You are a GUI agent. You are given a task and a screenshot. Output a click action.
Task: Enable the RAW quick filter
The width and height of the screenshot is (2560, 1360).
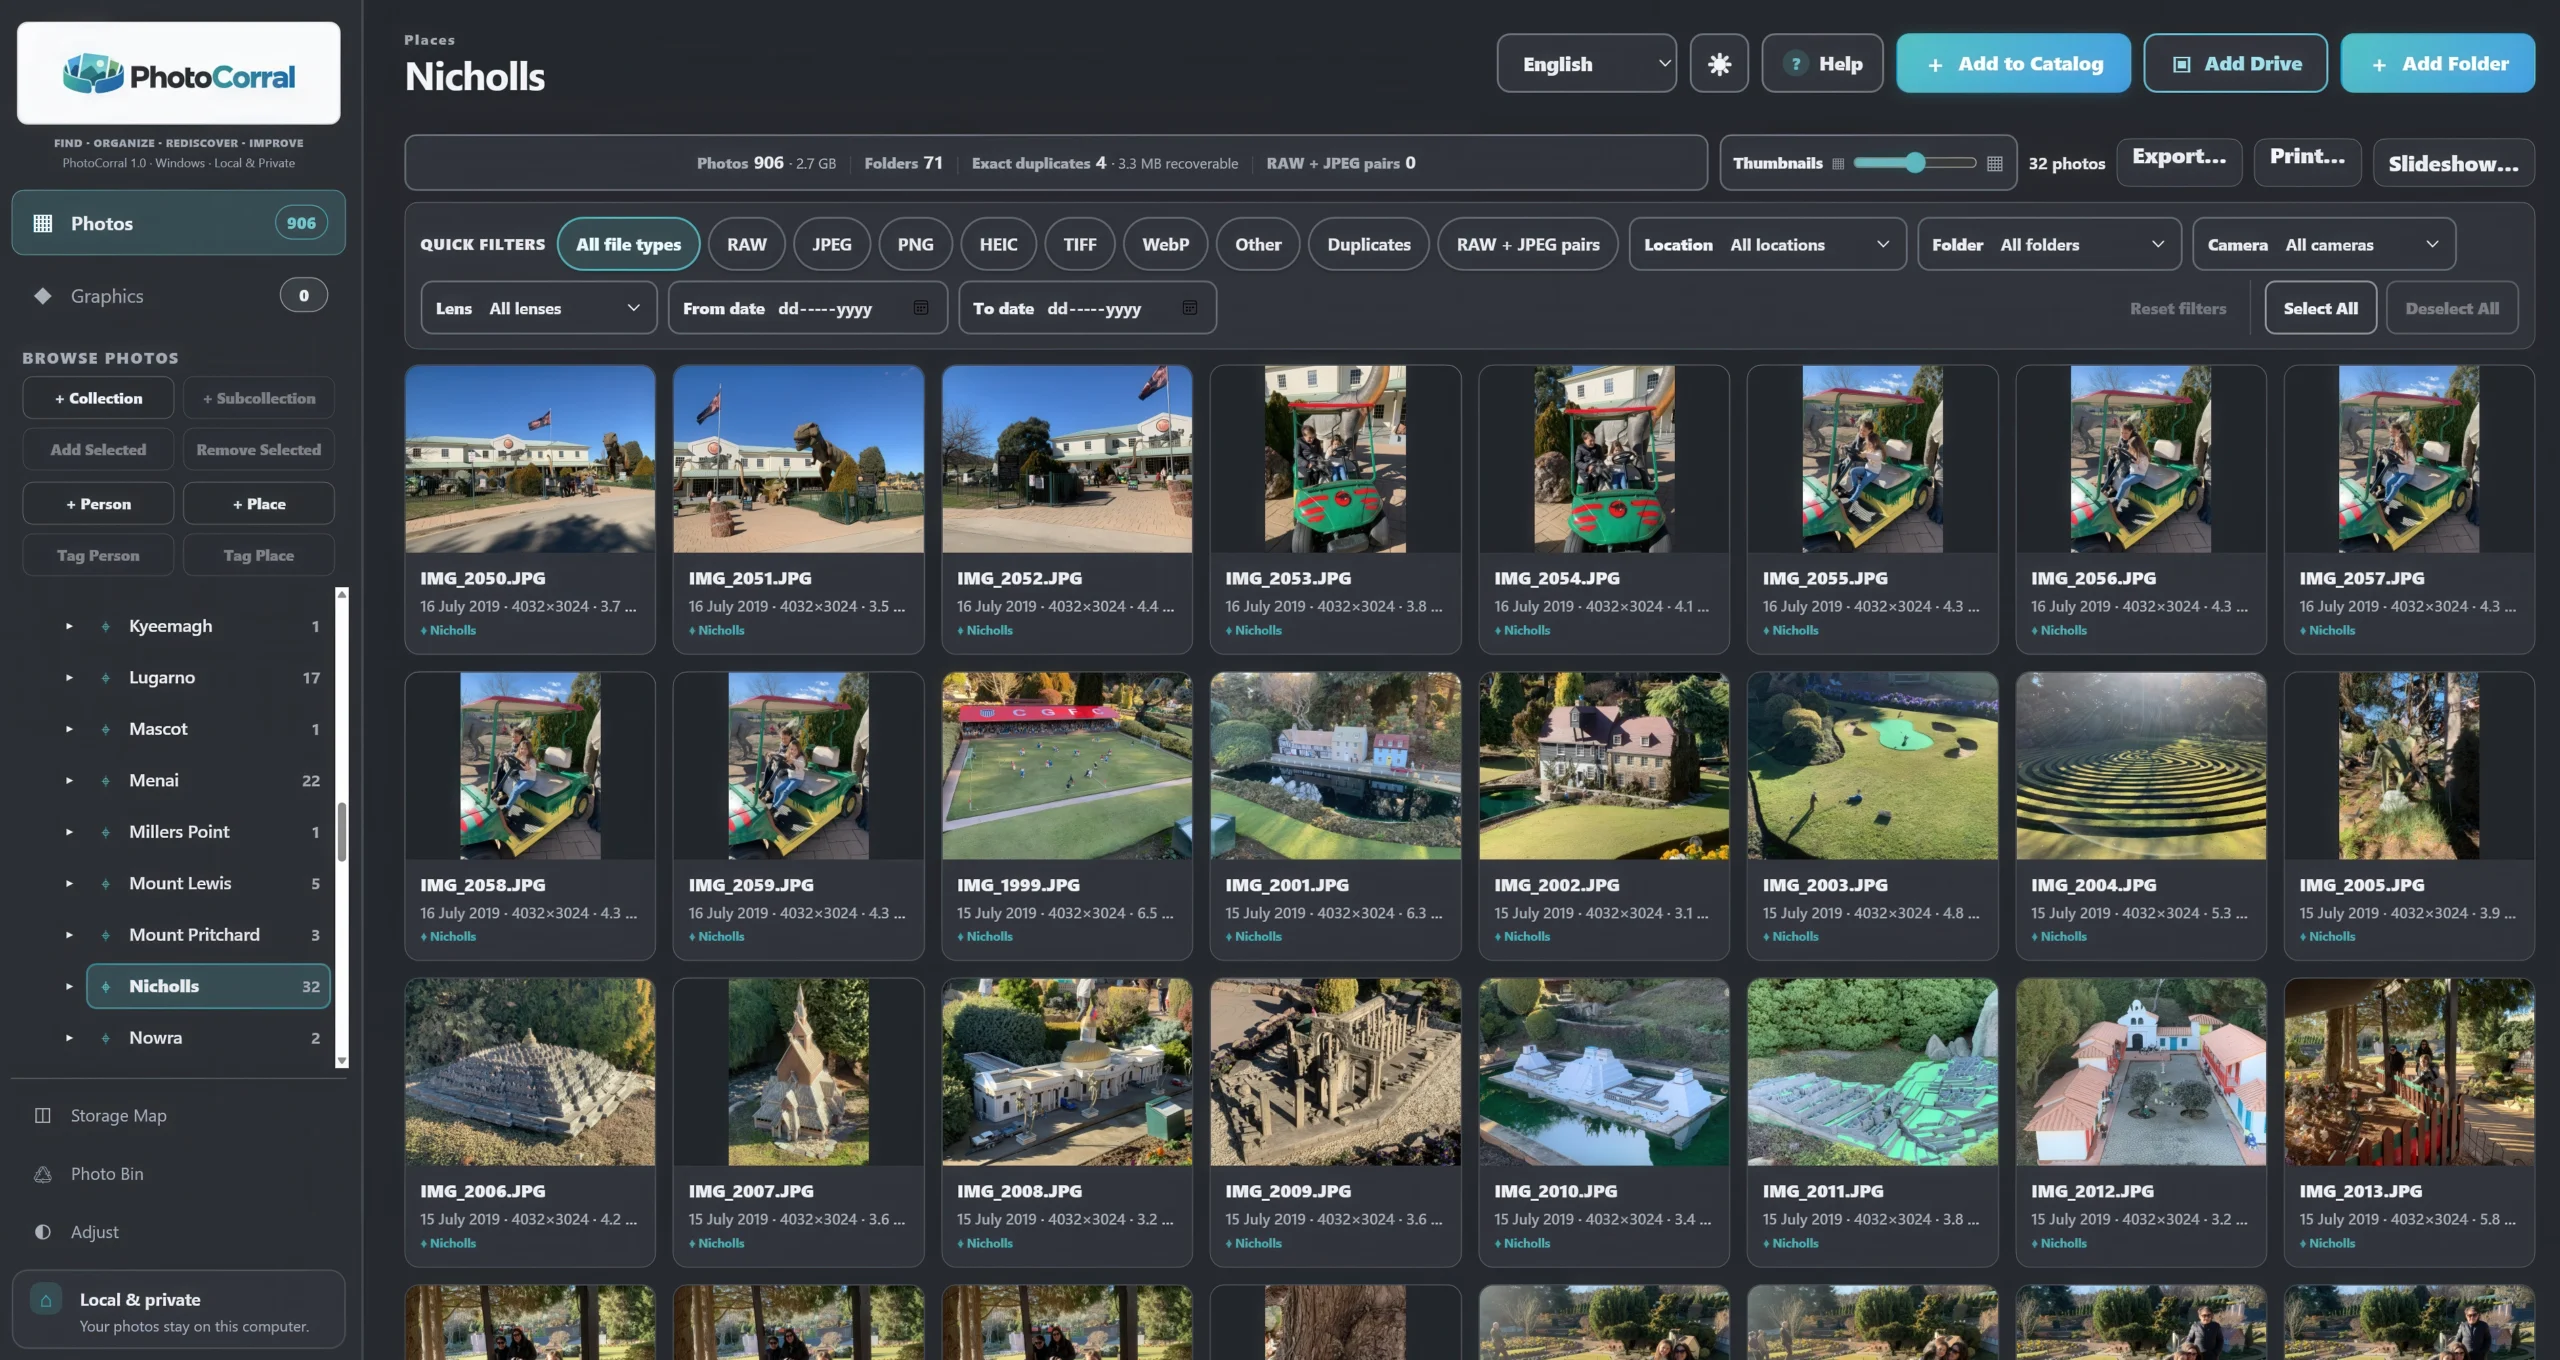click(747, 244)
